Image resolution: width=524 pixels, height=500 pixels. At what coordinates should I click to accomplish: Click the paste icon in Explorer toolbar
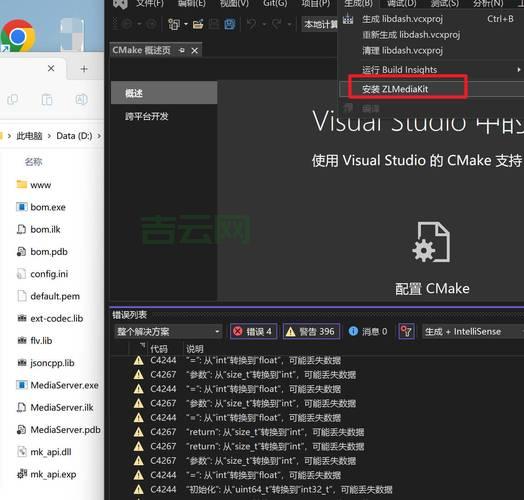click(47, 99)
